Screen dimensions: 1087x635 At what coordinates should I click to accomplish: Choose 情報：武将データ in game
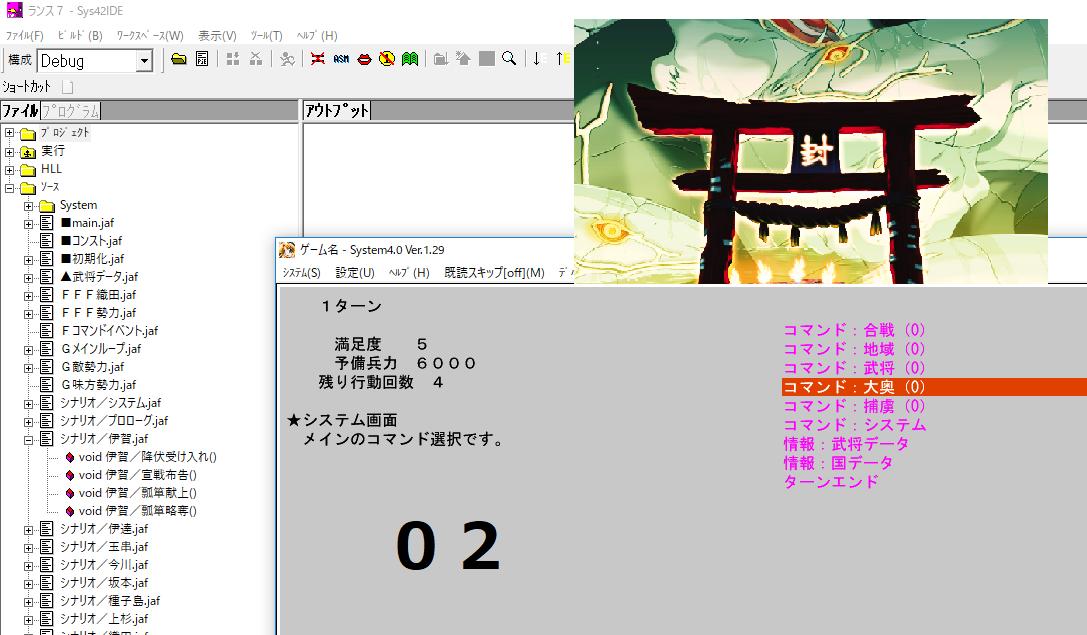[846, 444]
